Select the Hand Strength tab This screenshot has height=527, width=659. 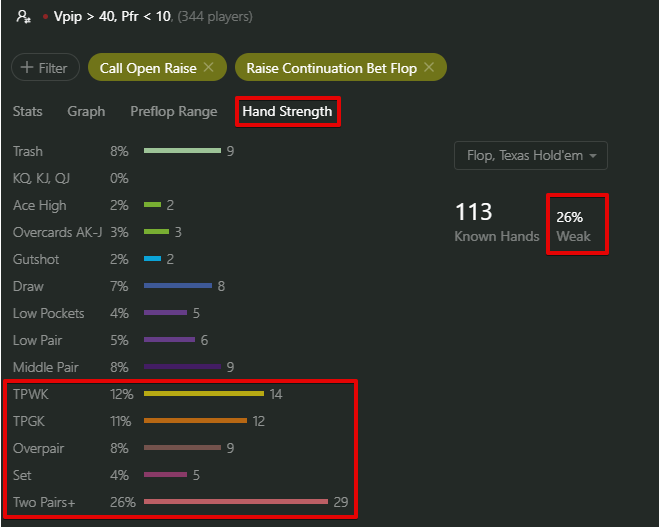pyautogui.click(x=287, y=111)
